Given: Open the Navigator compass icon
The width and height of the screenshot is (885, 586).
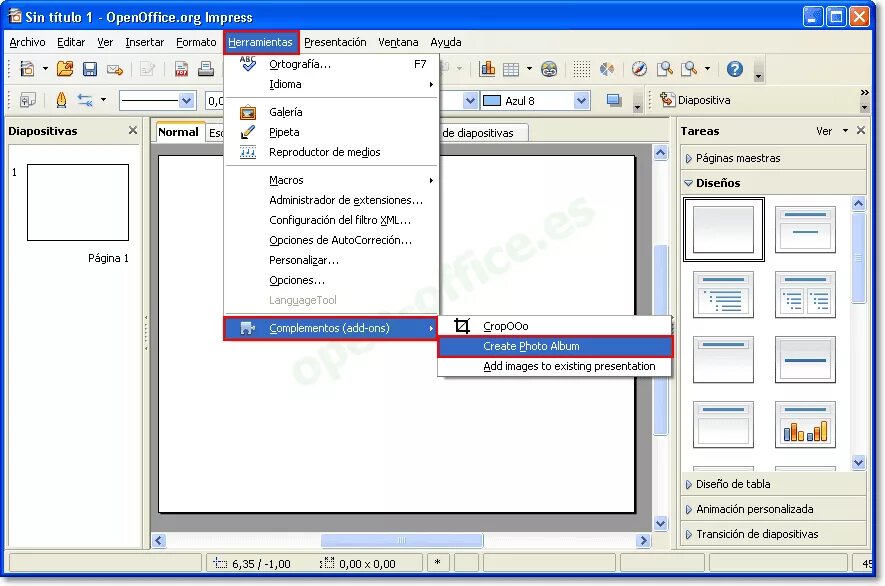Looking at the screenshot, I should (x=639, y=68).
